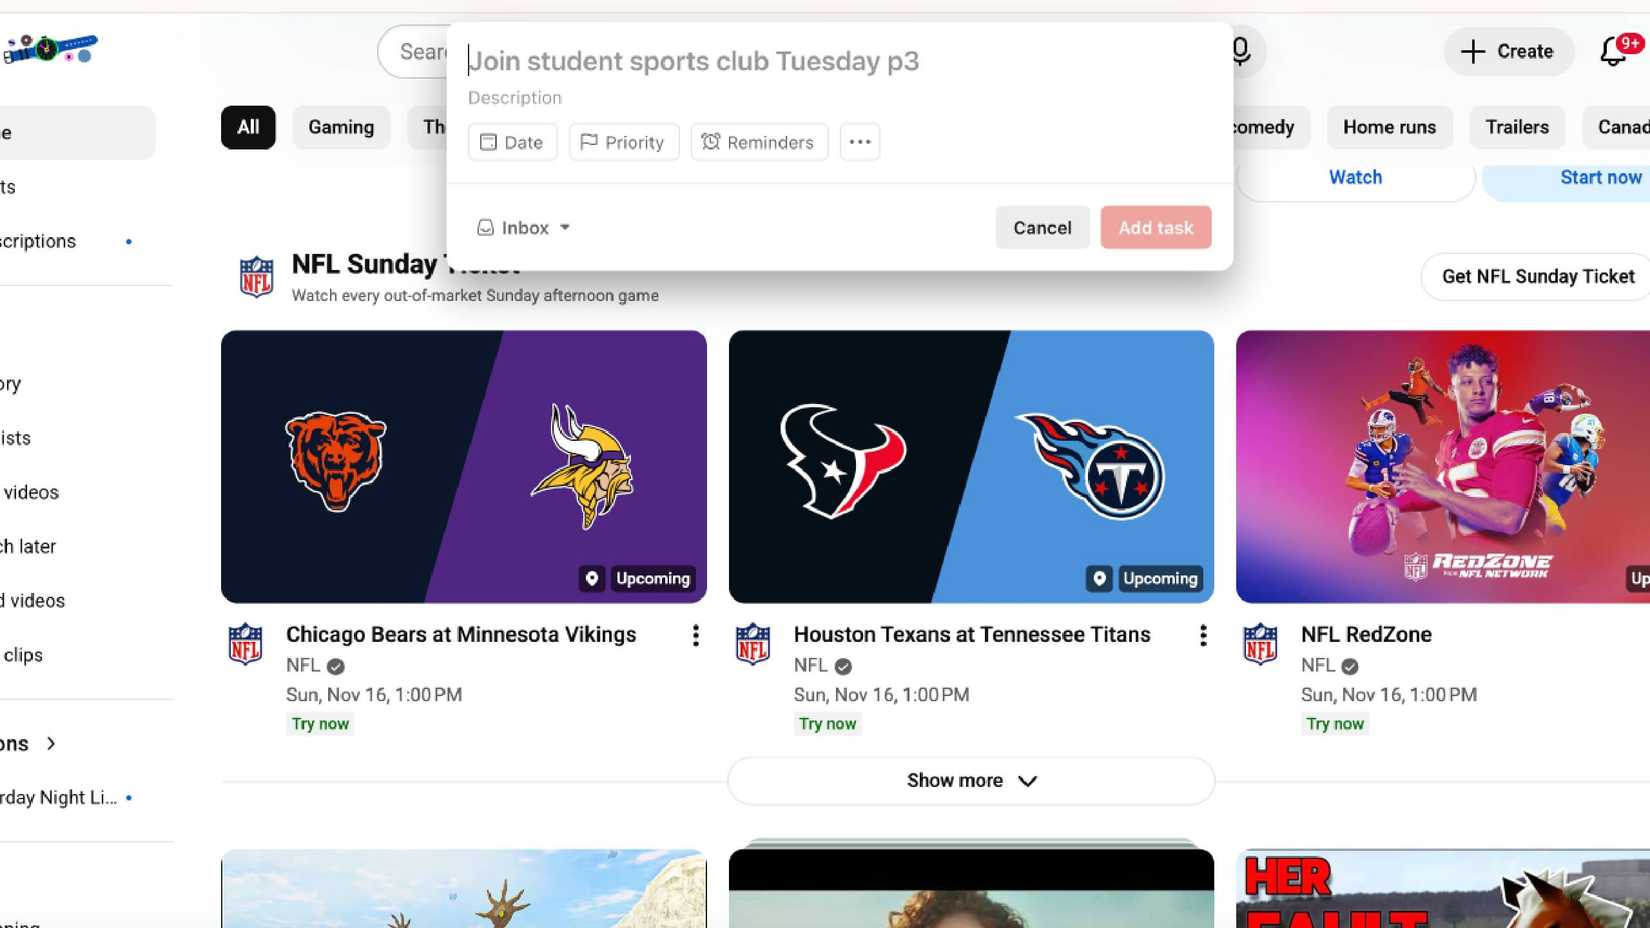Click the voice search microphone icon
The height and width of the screenshot is (928, 1650).
click(1240, 51)
